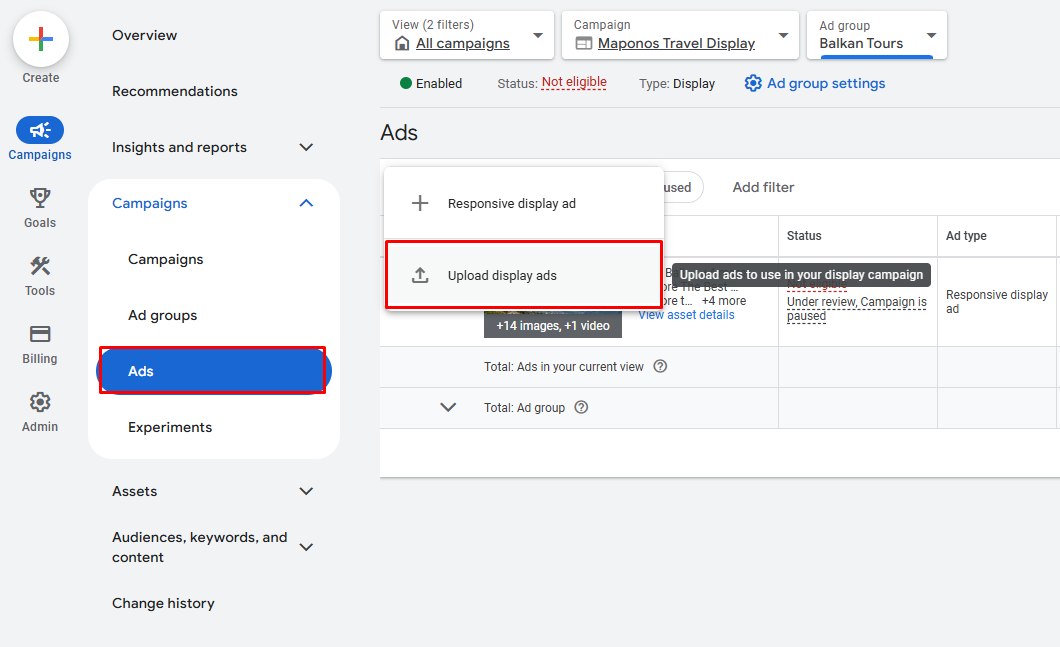
Task: Click the Ad group settings gear icon
Action: (753, 83)
